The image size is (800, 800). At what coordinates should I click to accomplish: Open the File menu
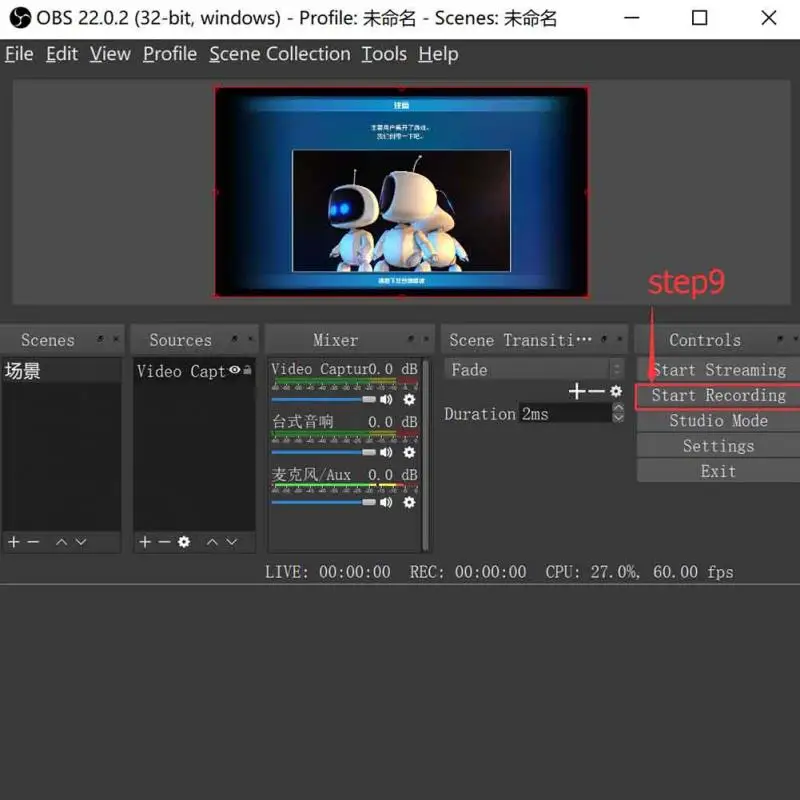coord(19,54)
